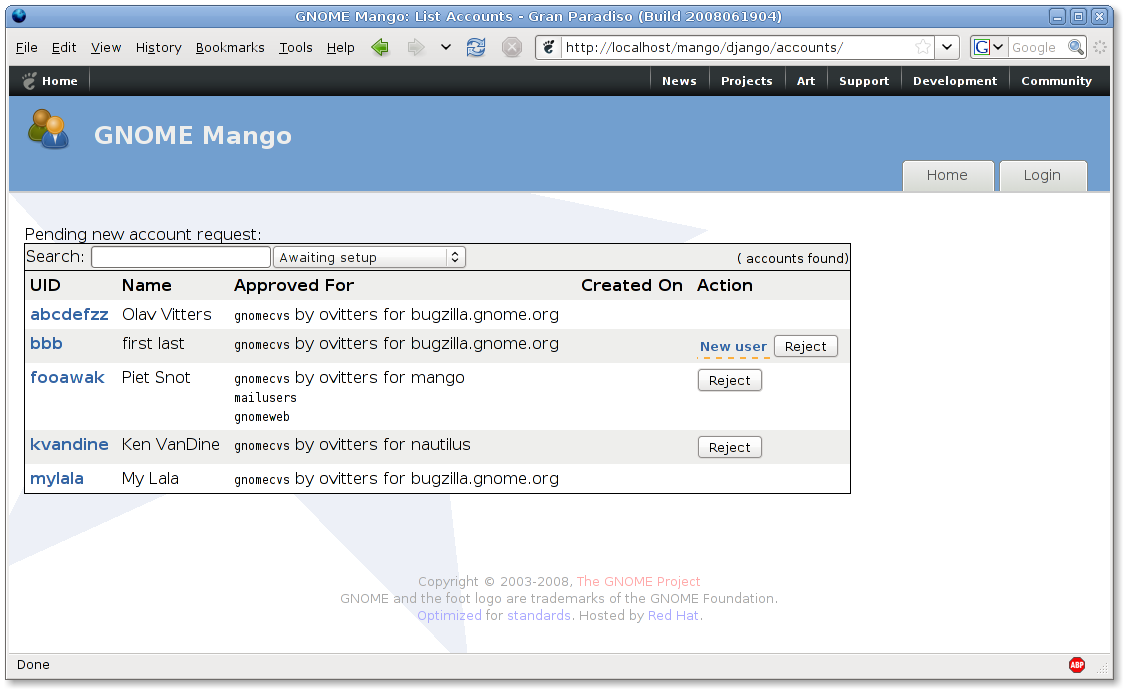Click the account Search text field
1123x689 pixels.
tap(180, 257)
